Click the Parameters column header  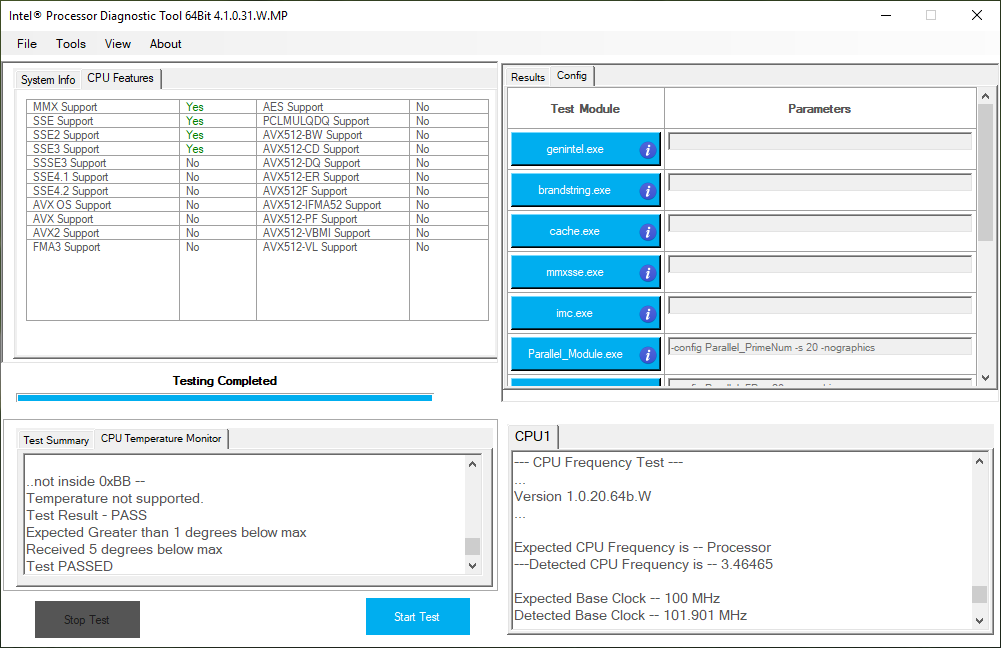coord(820,109)
